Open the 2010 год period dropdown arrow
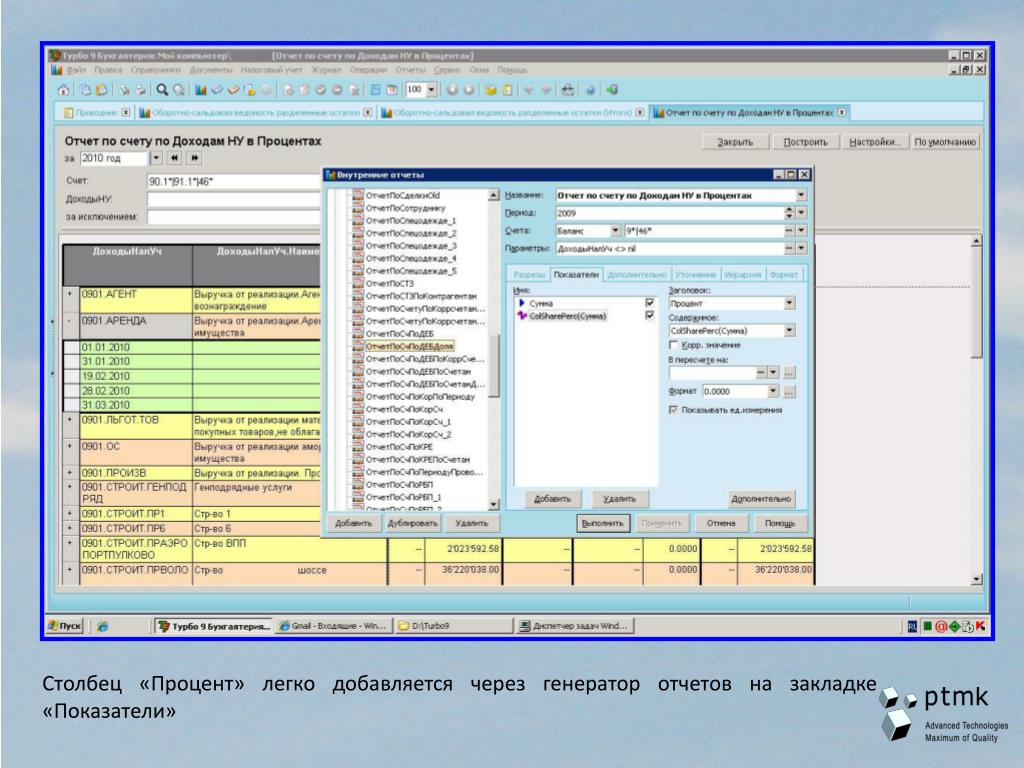The image size is (1024, 768). tap(155, 158)
